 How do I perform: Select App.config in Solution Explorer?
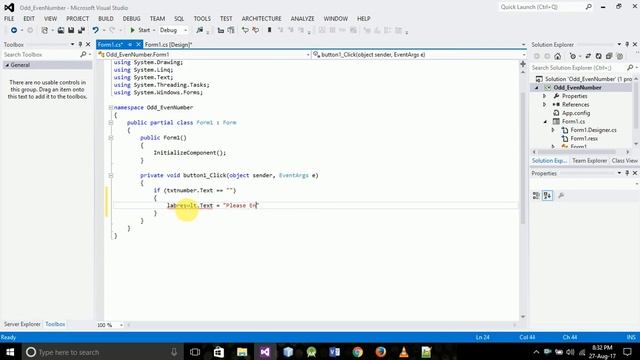576,113
